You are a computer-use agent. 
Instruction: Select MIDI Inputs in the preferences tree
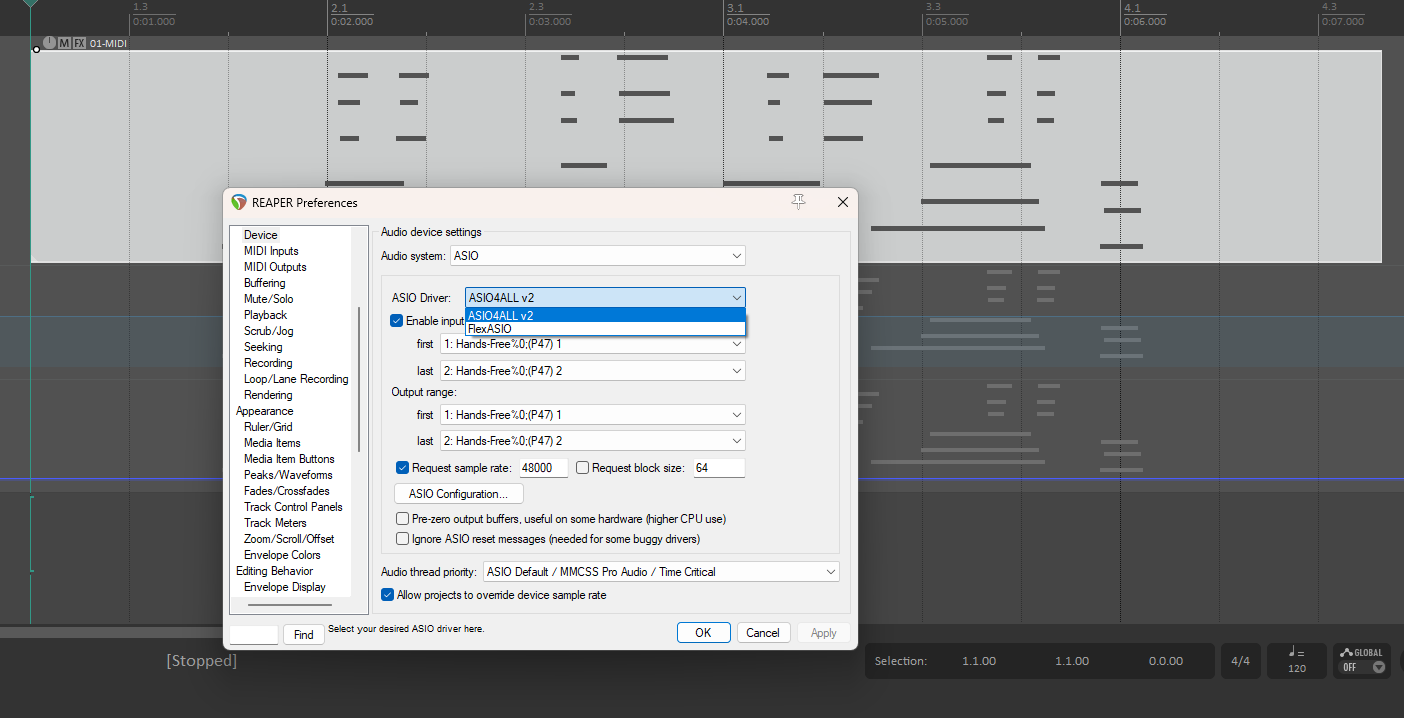pyautogui.click(x=271, y=251)
